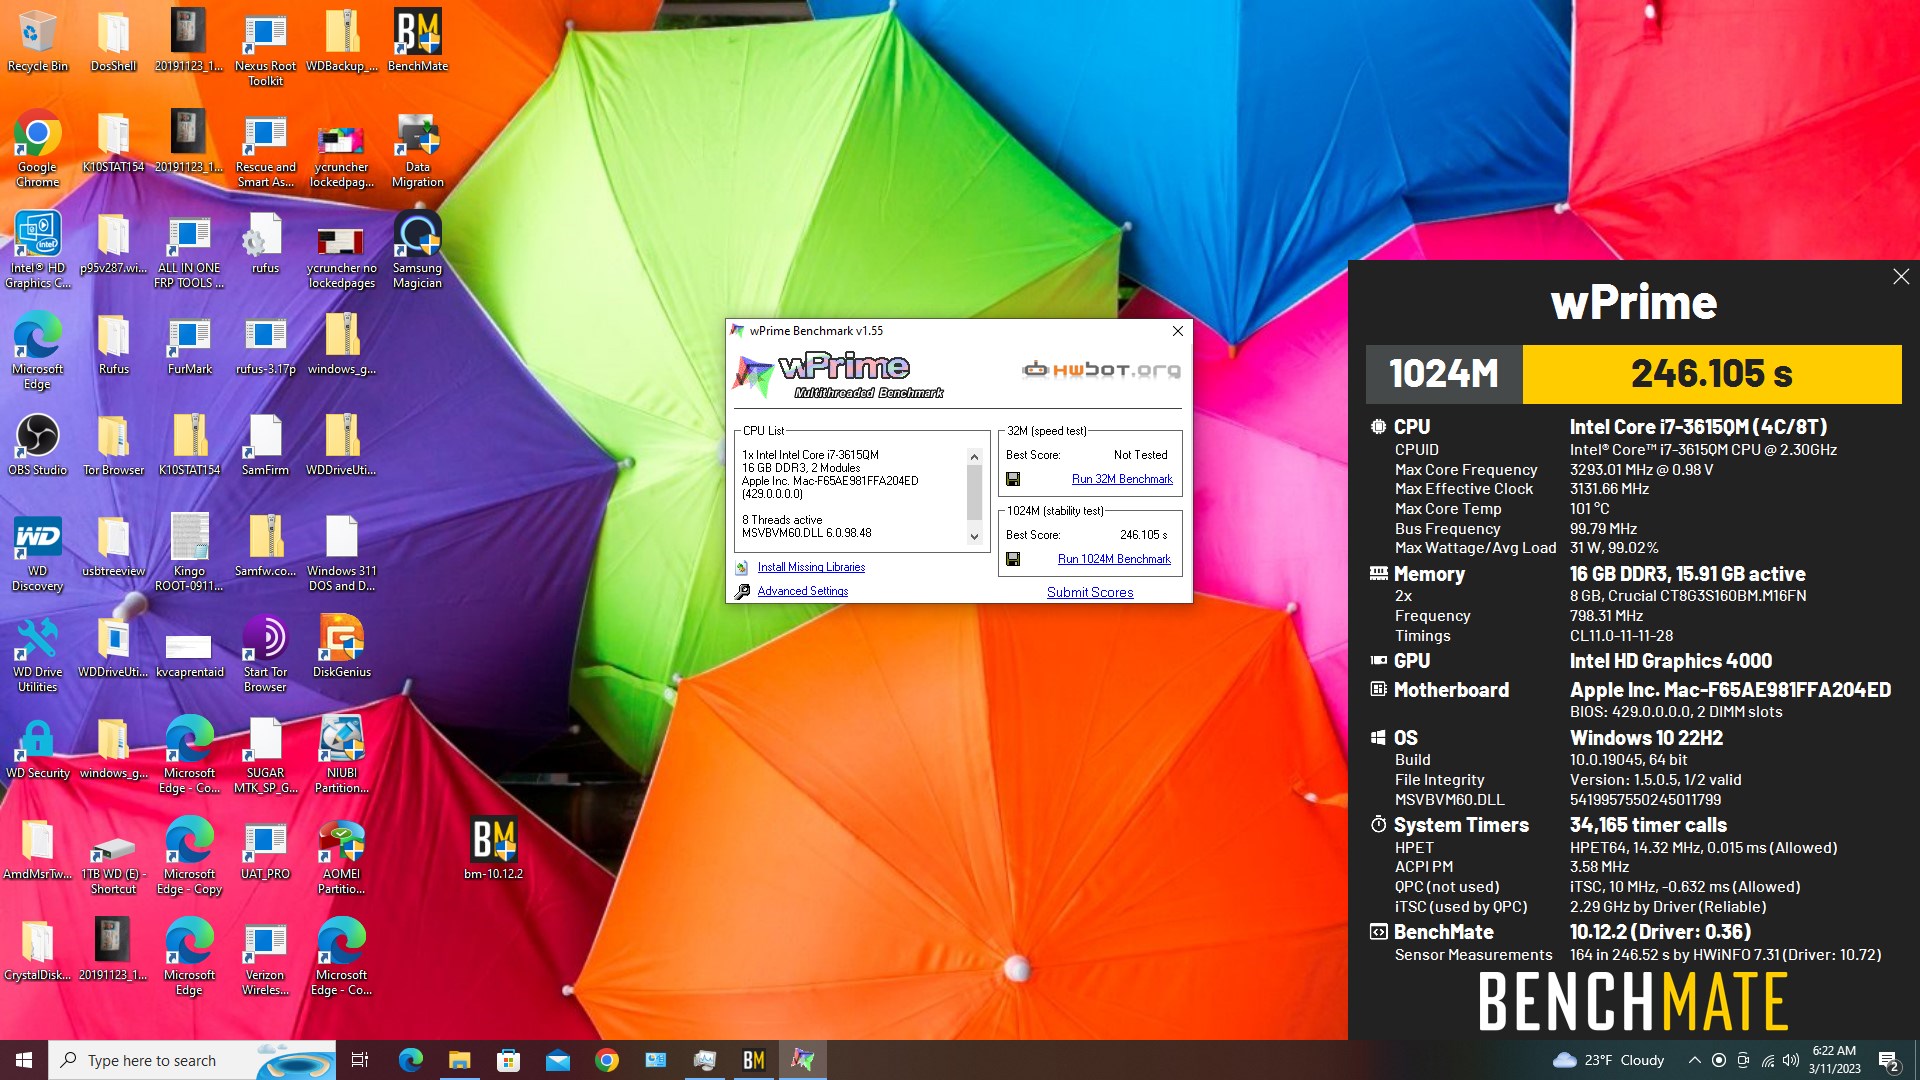Select the Nexus Root Toolkit icon

265,47
